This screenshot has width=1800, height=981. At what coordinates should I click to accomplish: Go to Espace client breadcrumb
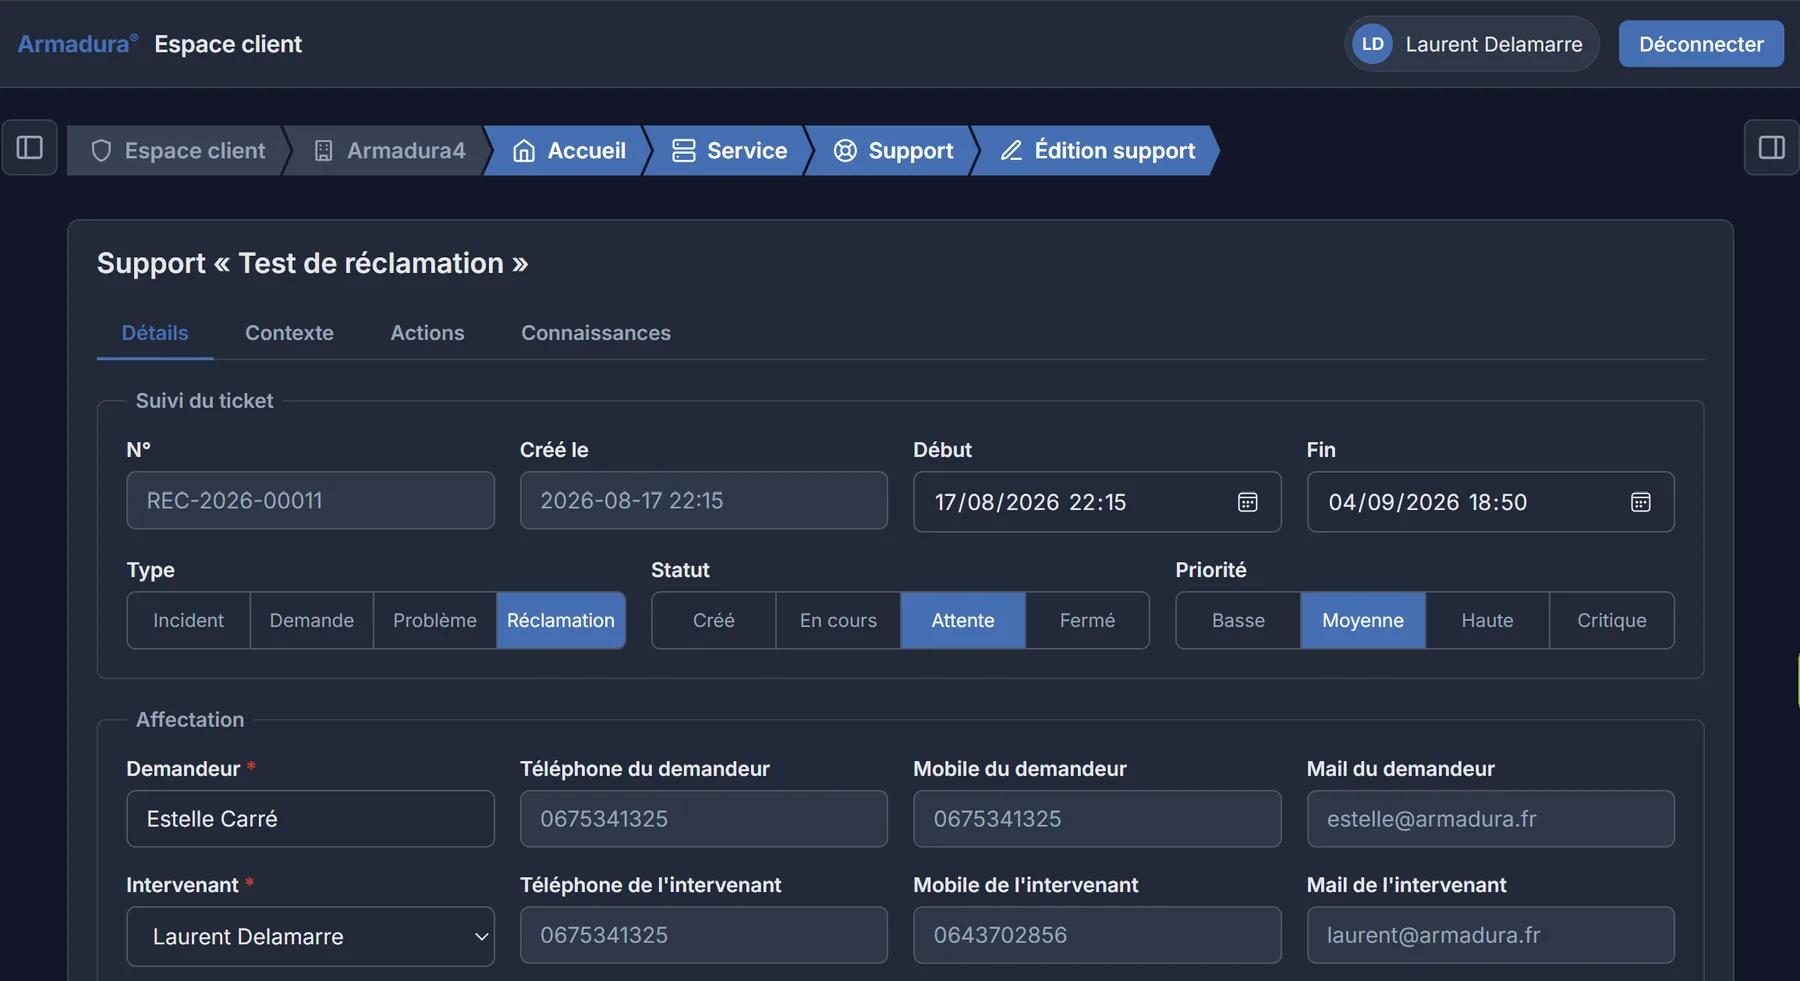click(178, 151)
